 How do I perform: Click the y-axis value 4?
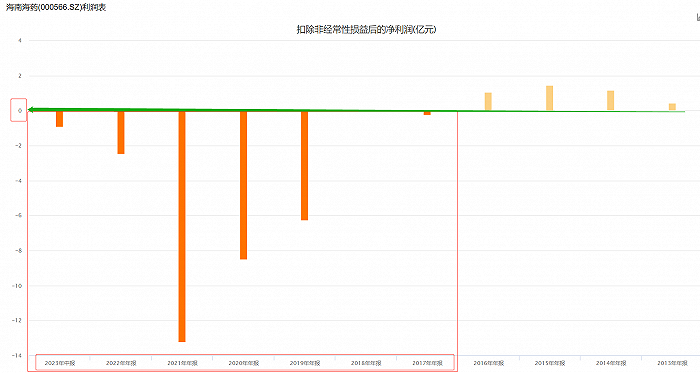[x=20, y=41]
